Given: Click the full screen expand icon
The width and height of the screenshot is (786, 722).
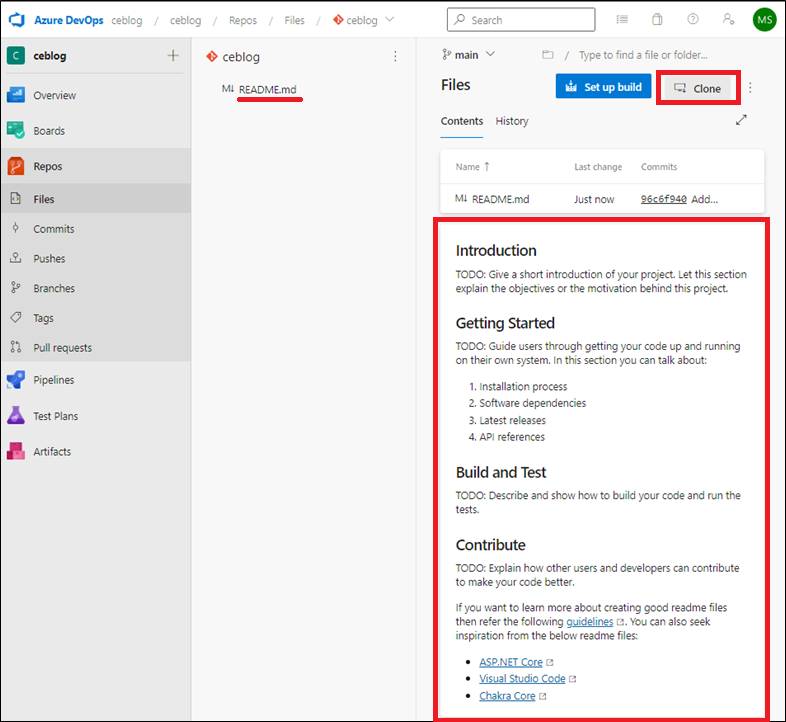Looking at the screenshot, I should pos(741,120).
